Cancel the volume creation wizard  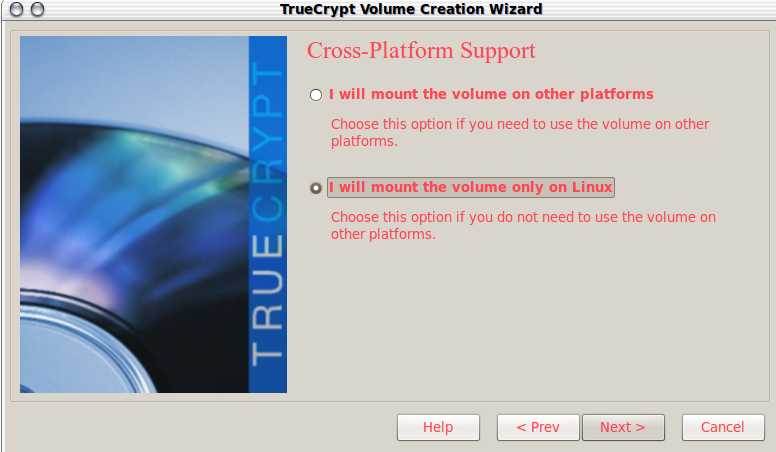click(x=723, y=427)
